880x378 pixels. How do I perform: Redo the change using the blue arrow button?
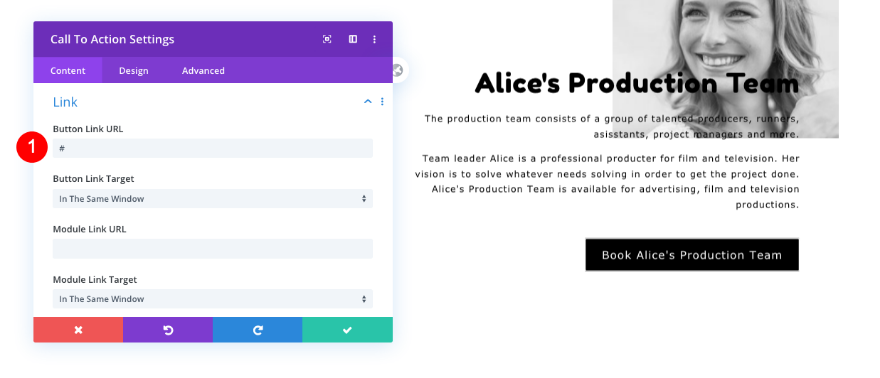[x=258, y=330]
